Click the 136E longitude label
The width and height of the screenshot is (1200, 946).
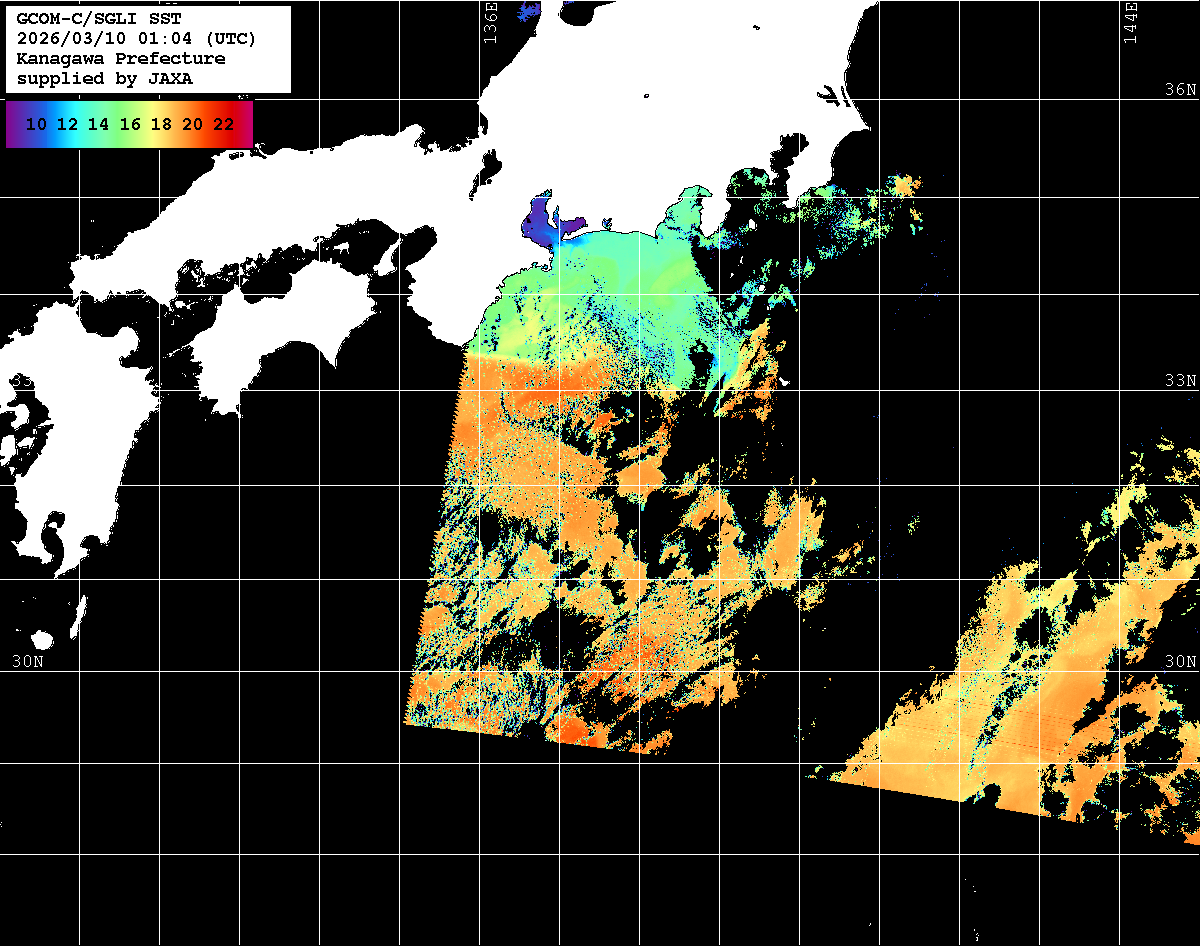[489, 20]
